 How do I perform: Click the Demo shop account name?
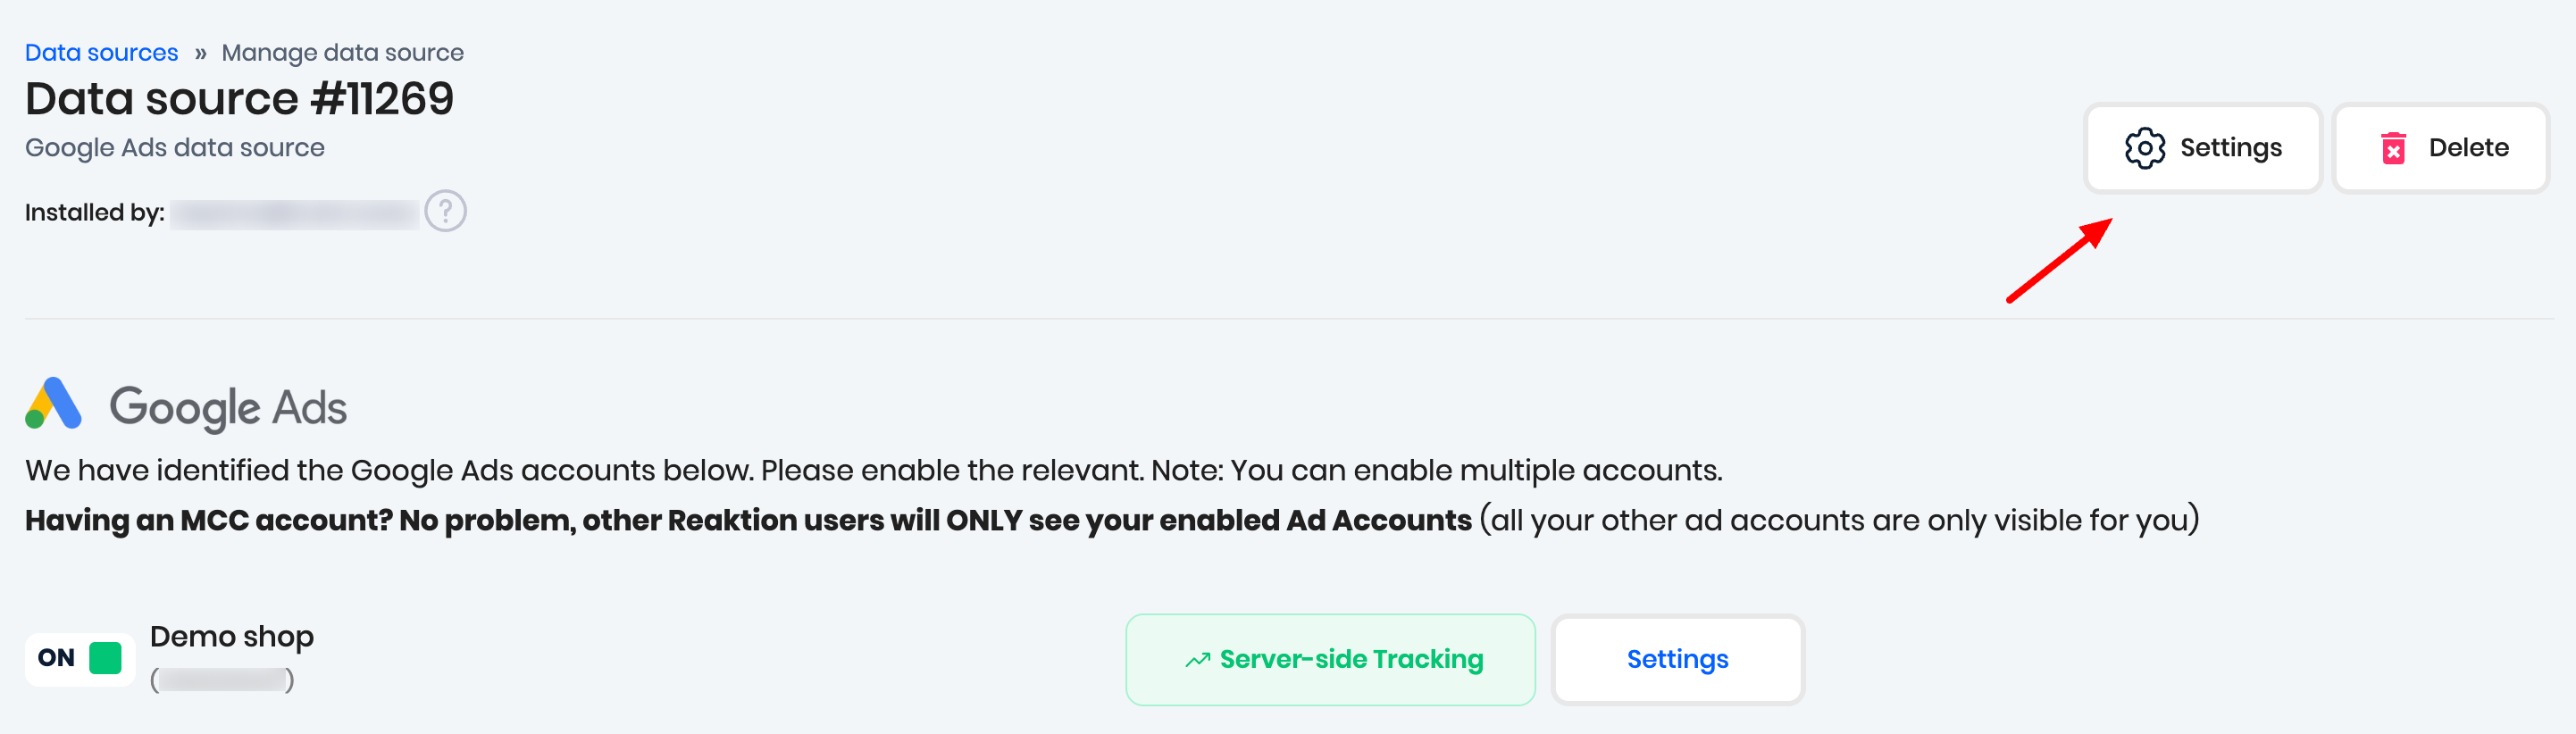click(231, 636)
